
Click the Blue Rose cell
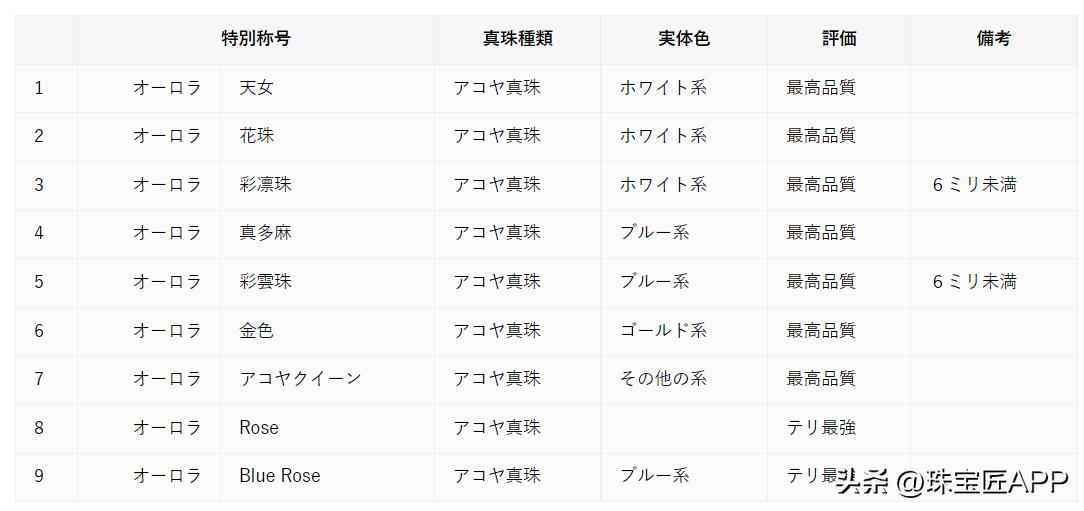279,476
